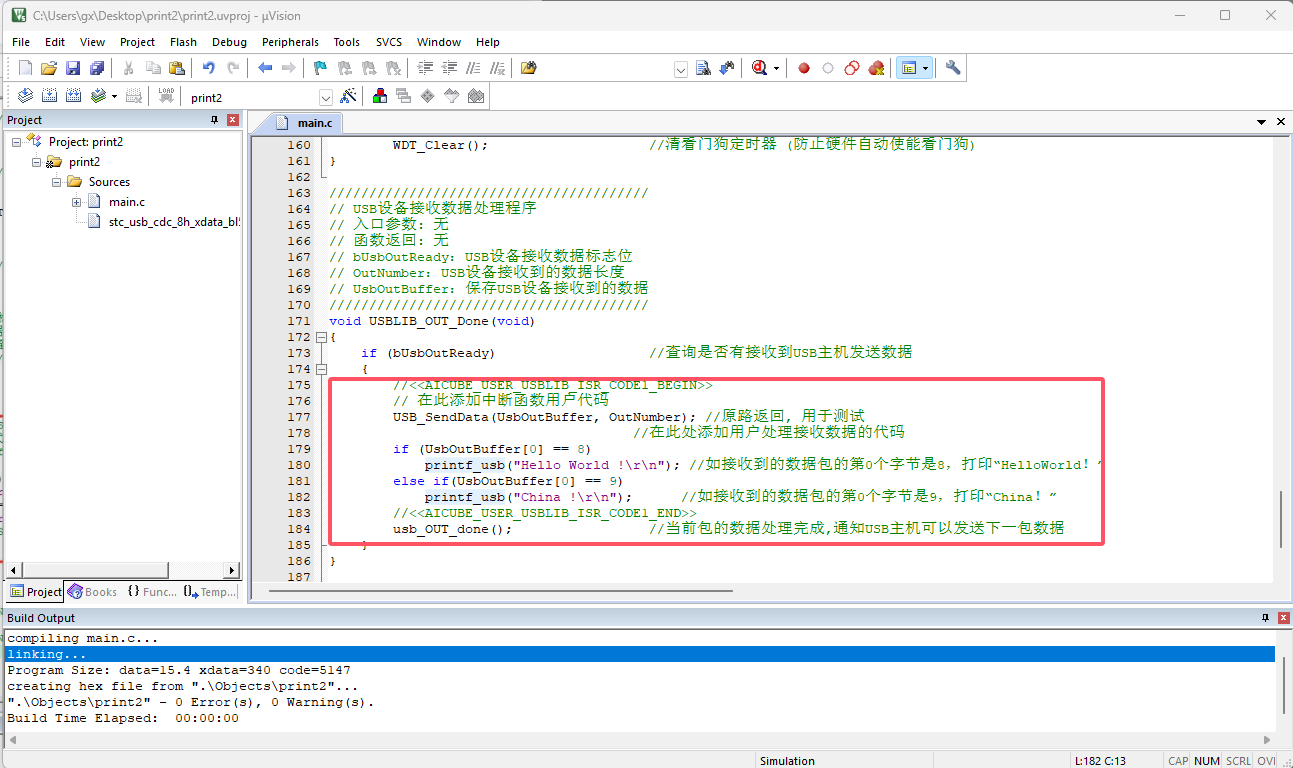
Task: Collapse code fold at line 174
Action: coord(321,369)
